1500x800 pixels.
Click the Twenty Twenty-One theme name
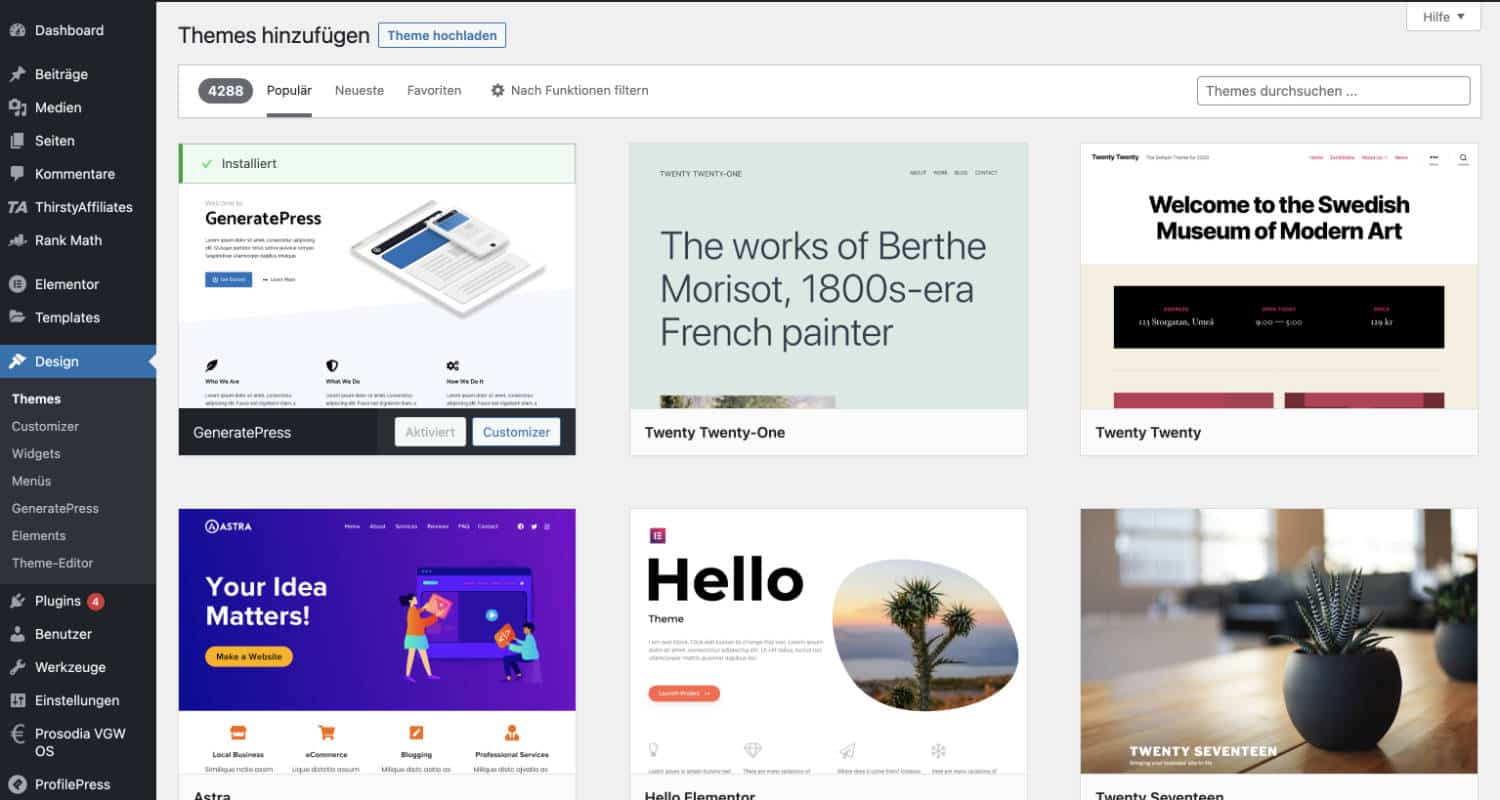714,432
